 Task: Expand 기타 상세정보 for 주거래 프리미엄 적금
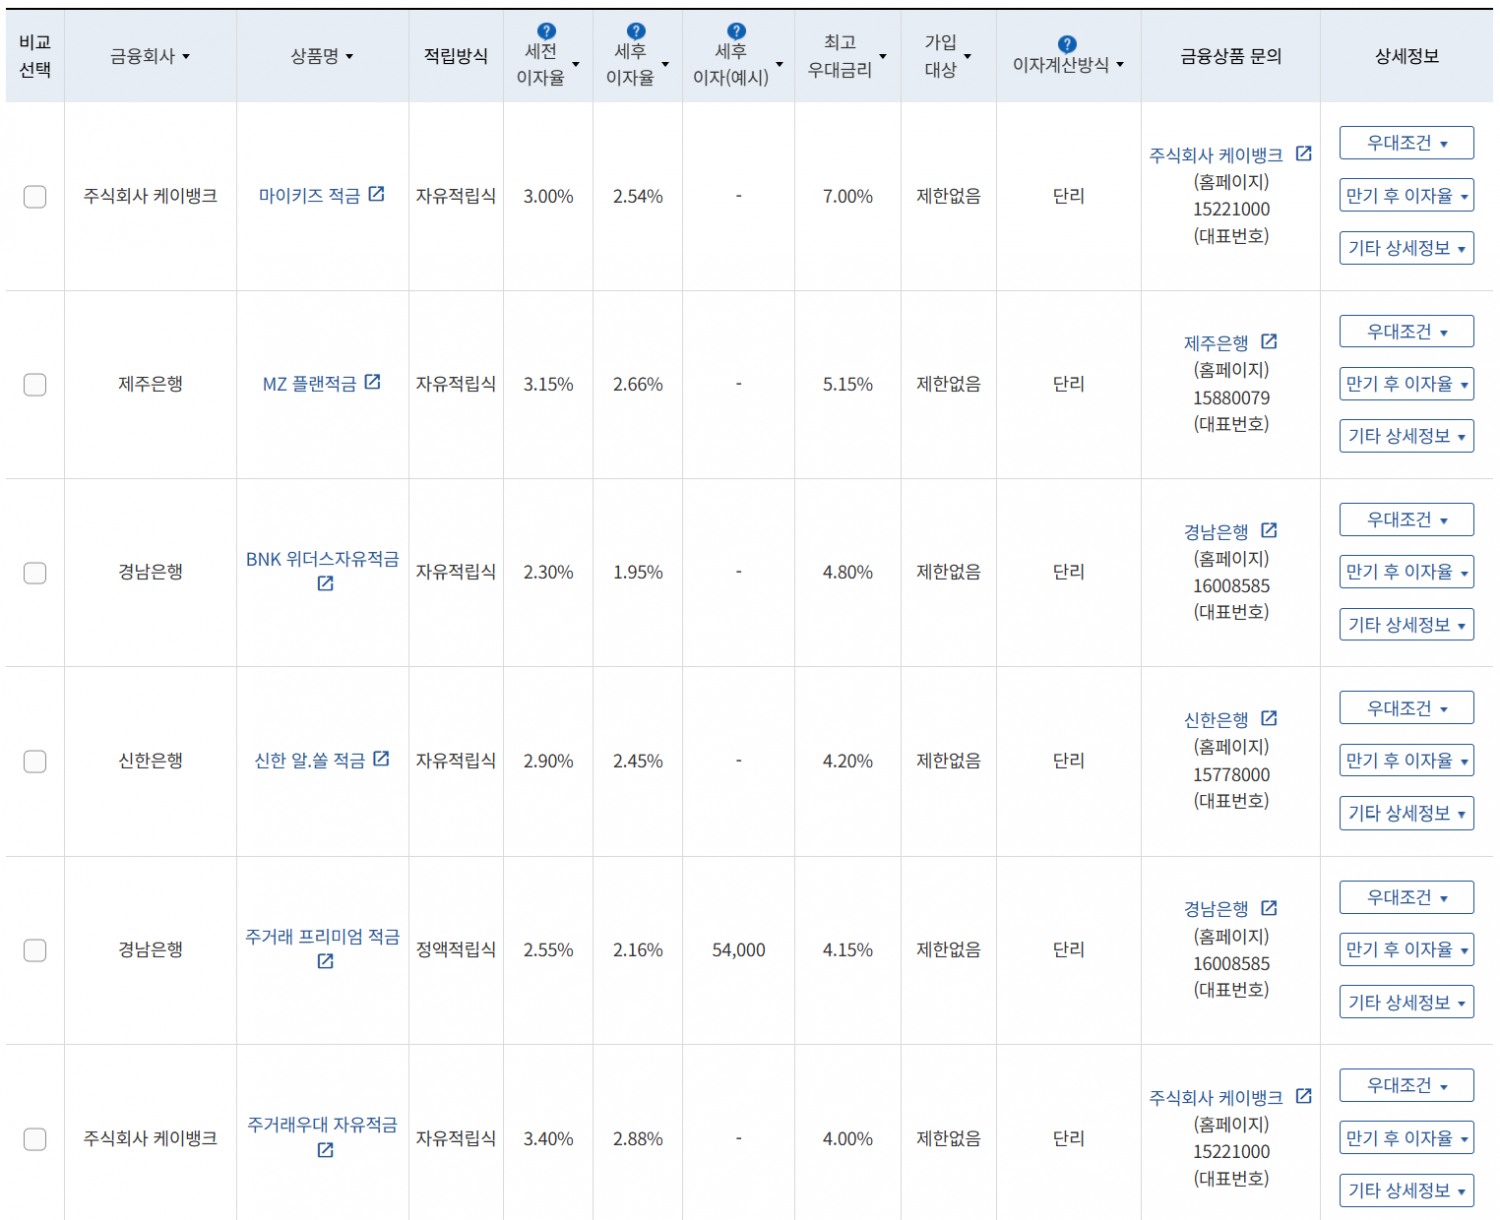pos(1407,1002)
